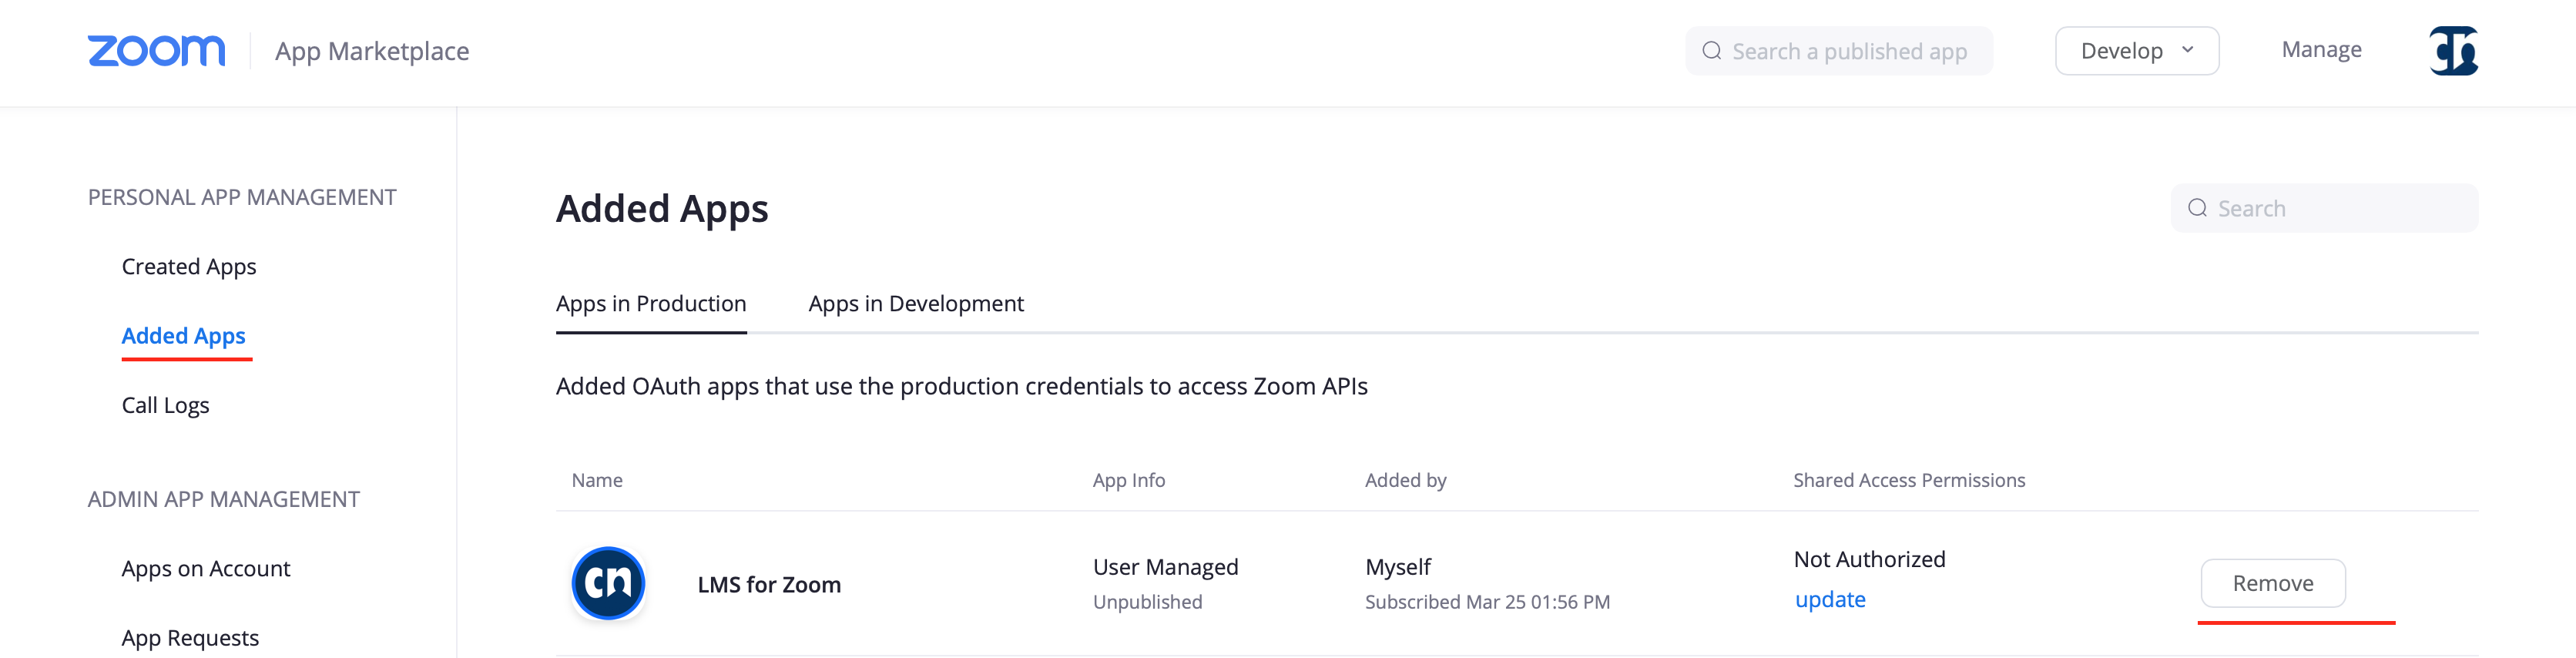Open App Marketplace home

coord(372,51)
